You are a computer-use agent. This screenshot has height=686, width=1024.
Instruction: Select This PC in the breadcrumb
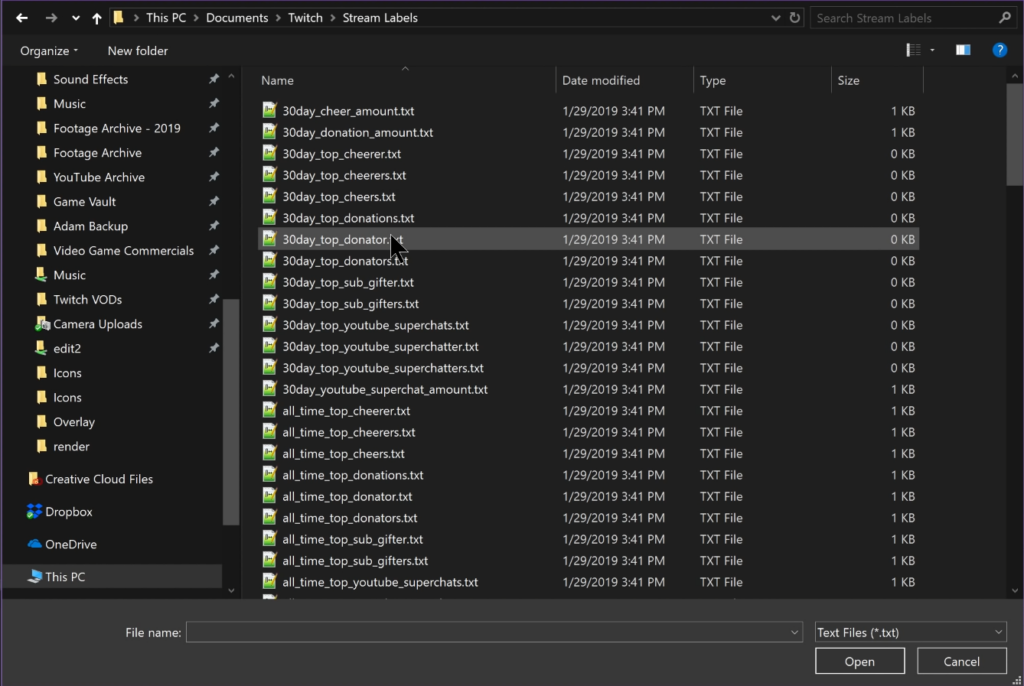click(x=166, y=18)
